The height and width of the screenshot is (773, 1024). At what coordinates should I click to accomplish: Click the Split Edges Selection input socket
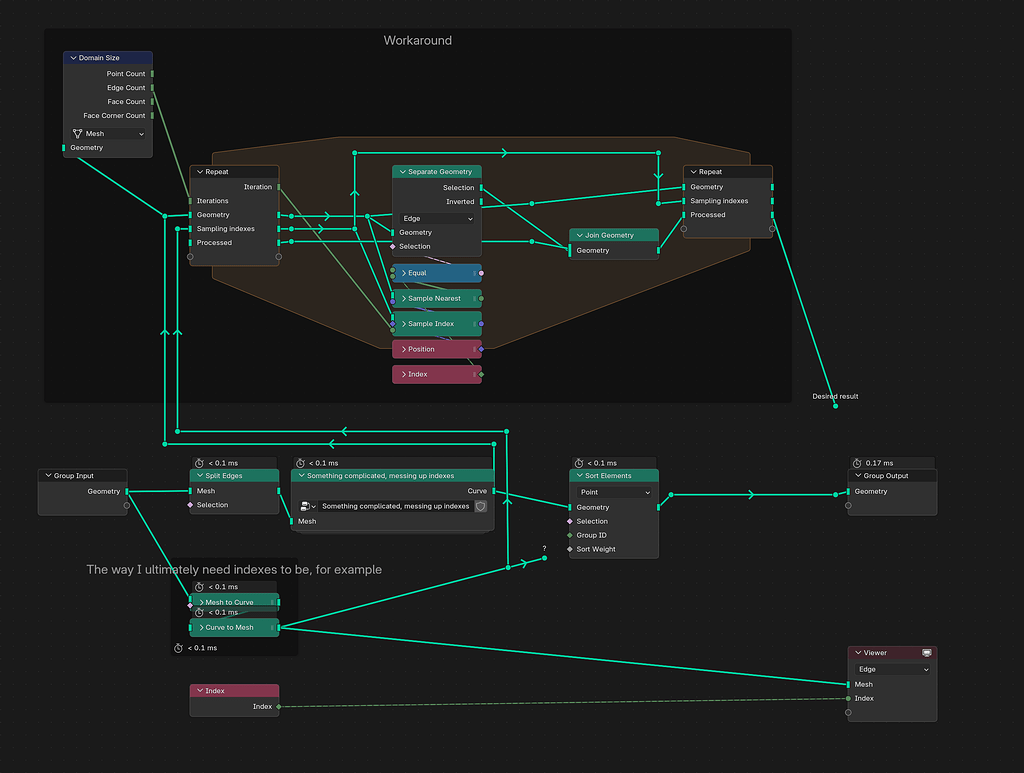coord(190,505)
